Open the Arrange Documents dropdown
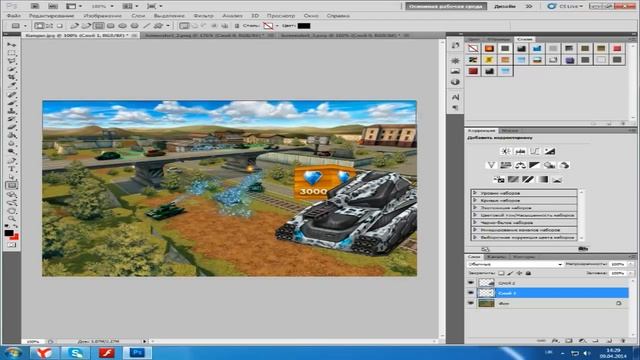Viewport: 640px width, 360px height. pyautogui.click(x=130, y=6)
